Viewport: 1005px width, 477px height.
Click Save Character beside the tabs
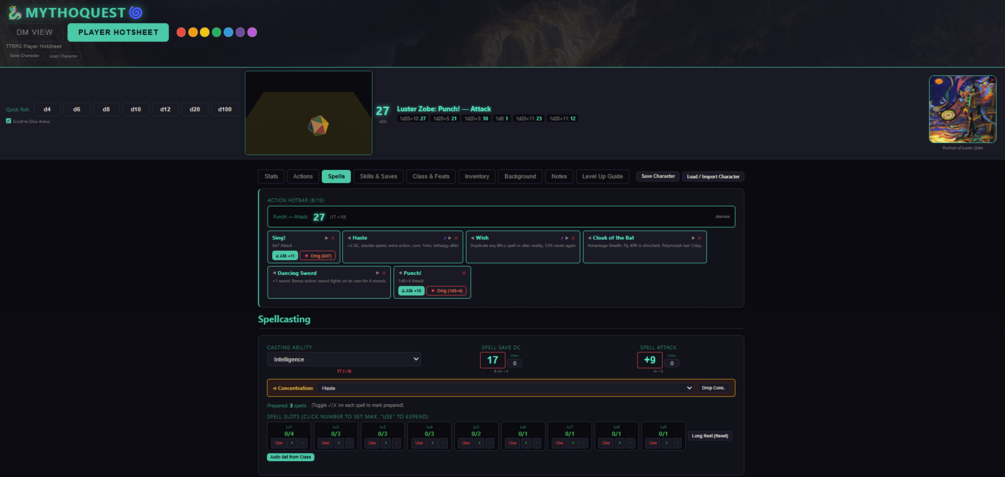click(658, 176)
